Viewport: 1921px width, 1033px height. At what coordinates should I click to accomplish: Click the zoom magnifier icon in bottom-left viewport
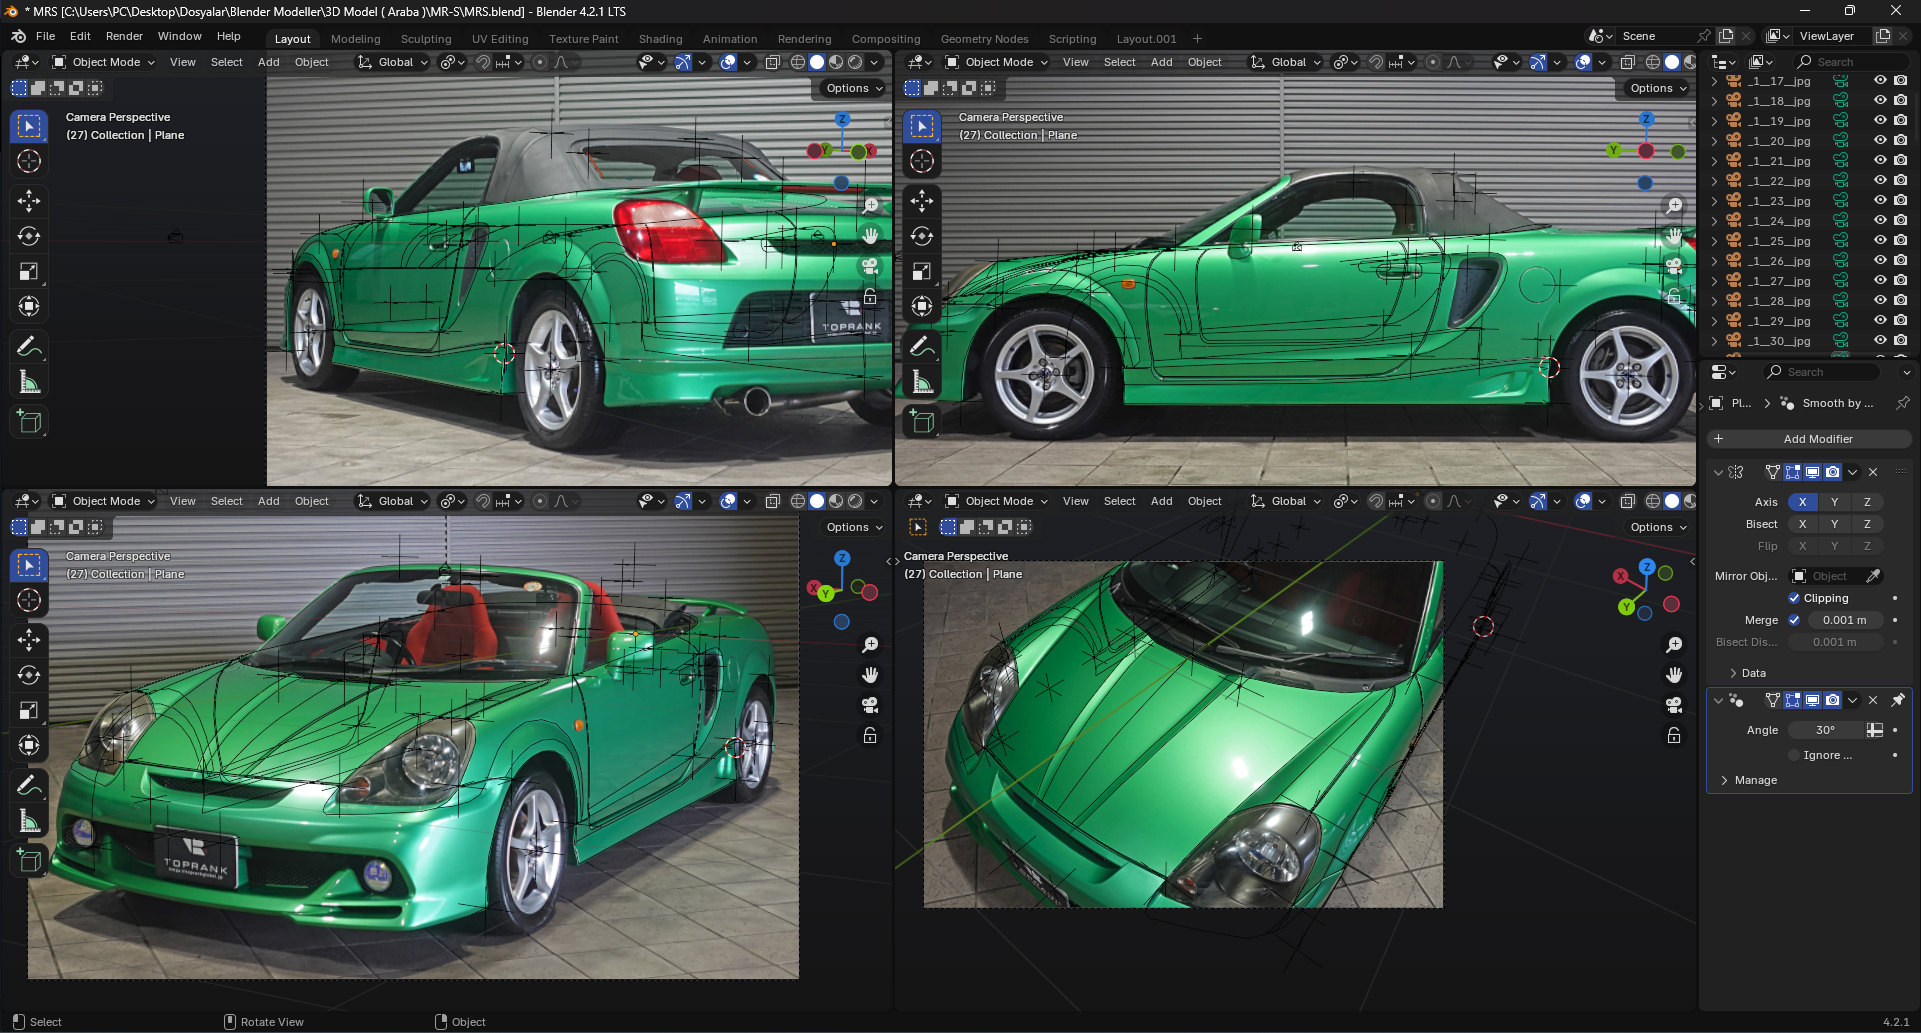click(x=870, y=645)
